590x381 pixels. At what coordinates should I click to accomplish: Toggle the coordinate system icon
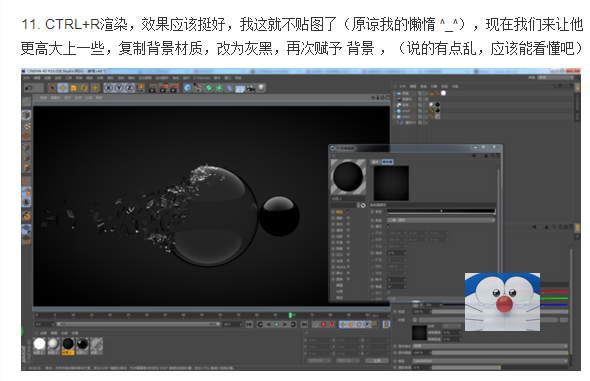140,88
